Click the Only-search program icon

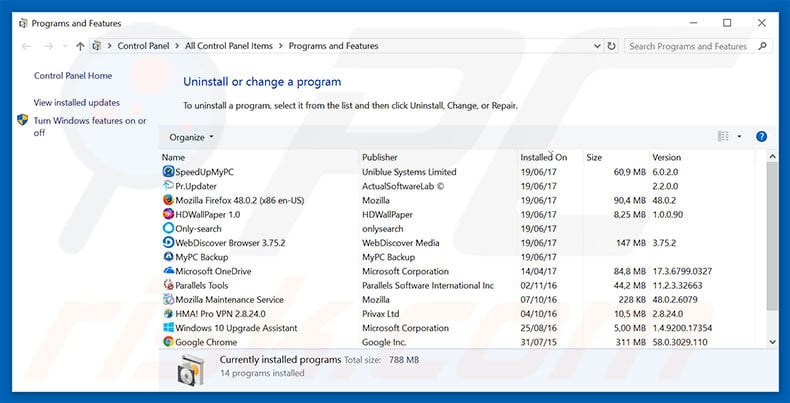point(168,228)
